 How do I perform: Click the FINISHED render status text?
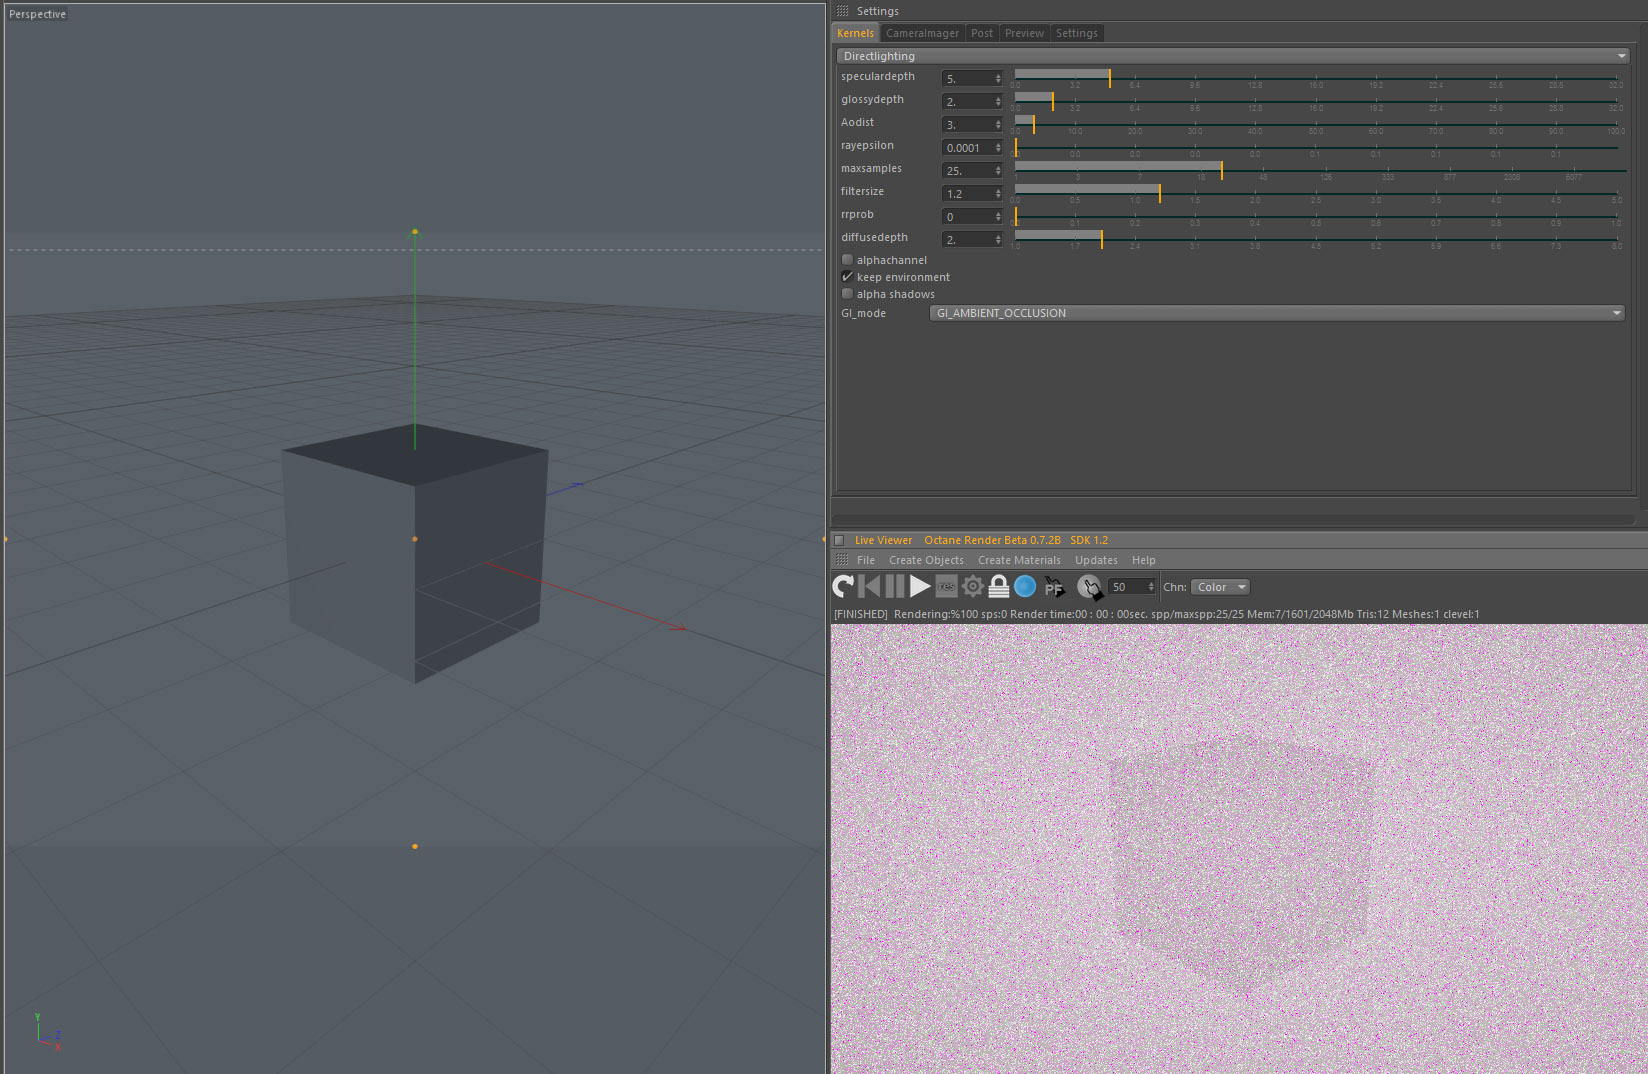(x=861, y=614)
